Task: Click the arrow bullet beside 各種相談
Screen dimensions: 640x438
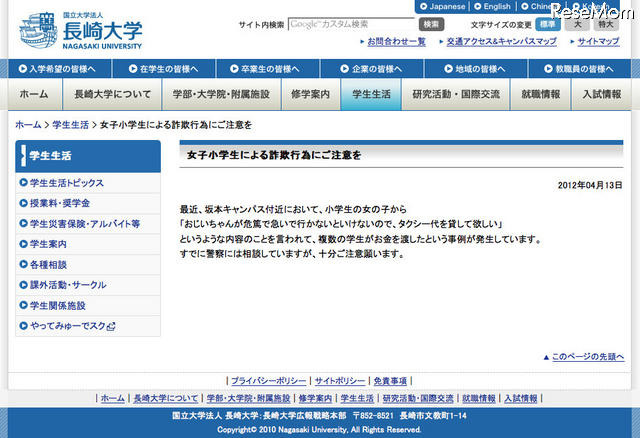Action: tap(23, 265)
